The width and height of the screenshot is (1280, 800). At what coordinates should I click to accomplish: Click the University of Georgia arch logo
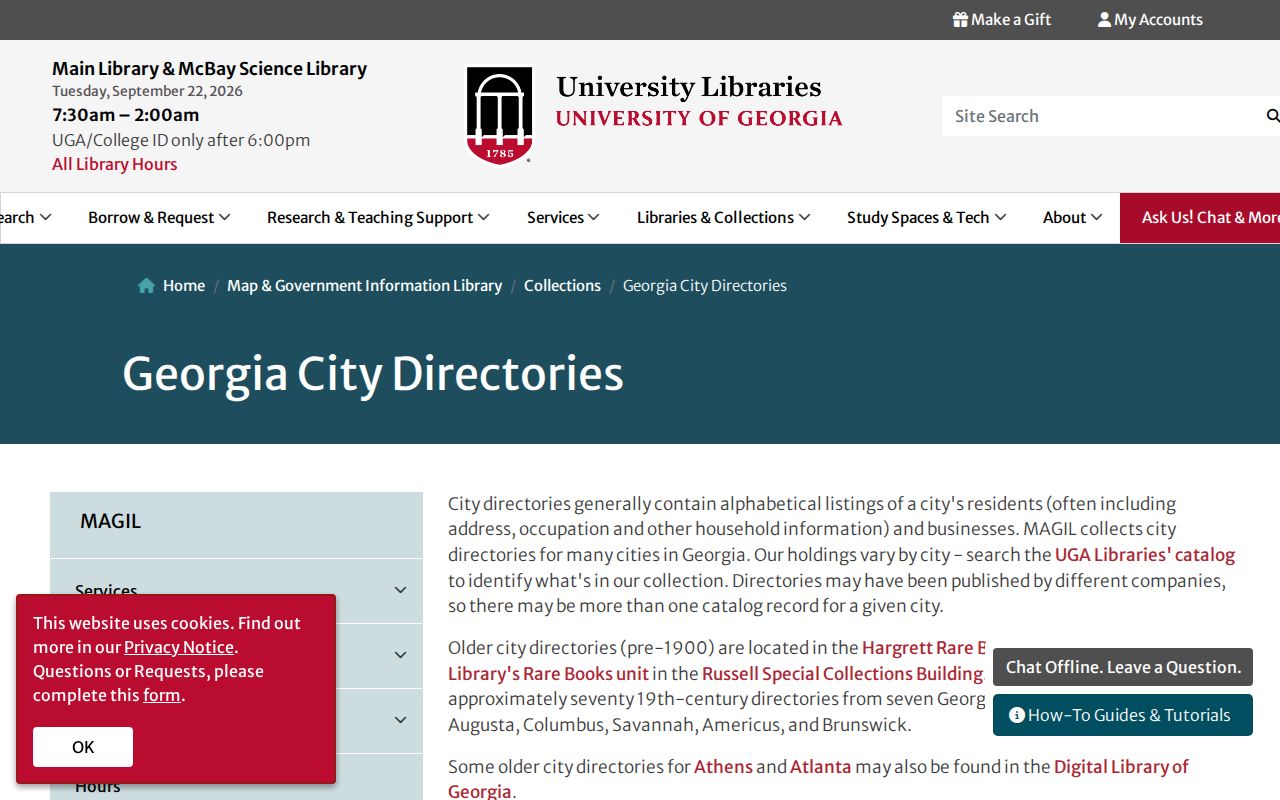click(500, 115)
